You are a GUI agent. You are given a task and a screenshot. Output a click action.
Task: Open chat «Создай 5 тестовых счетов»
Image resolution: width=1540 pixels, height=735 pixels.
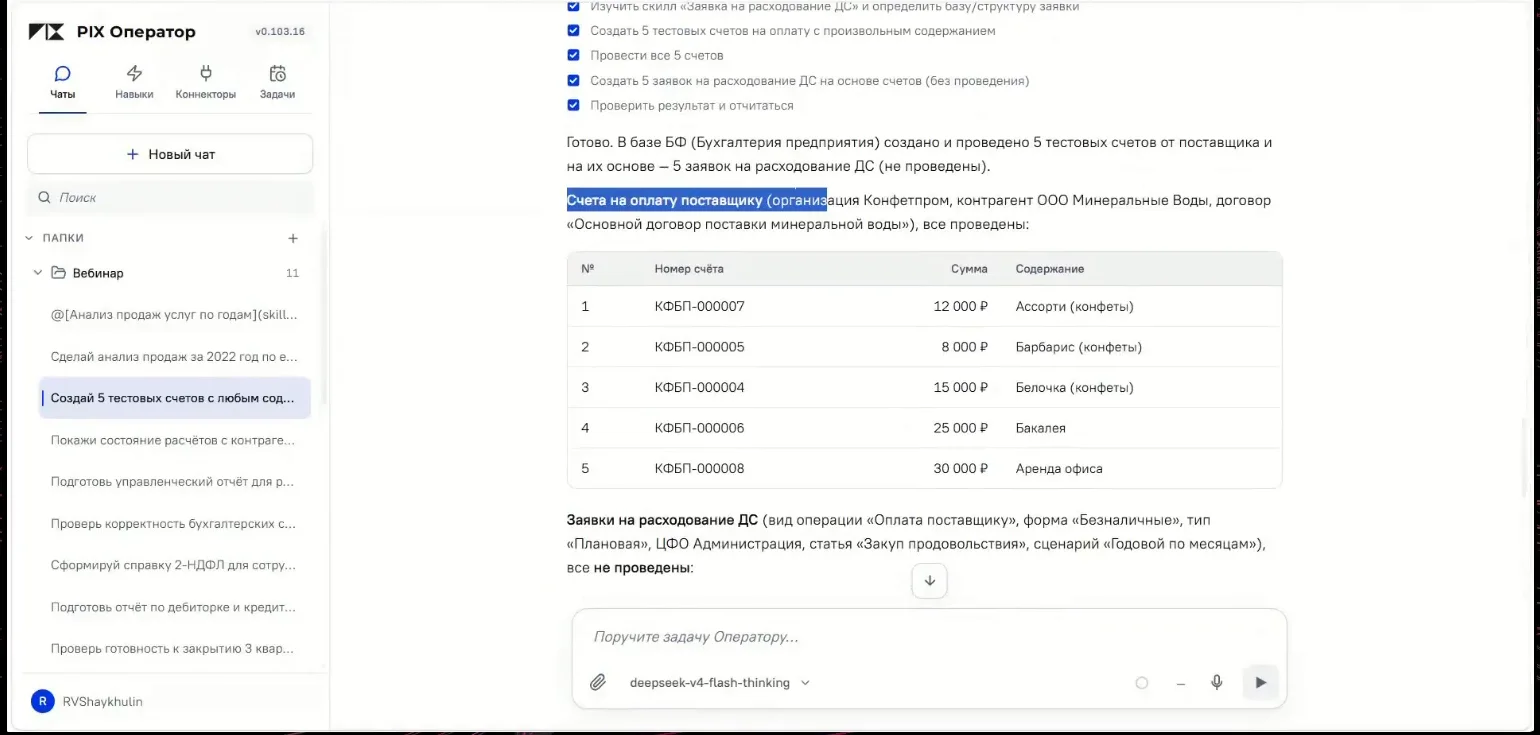tap(174, 398)
